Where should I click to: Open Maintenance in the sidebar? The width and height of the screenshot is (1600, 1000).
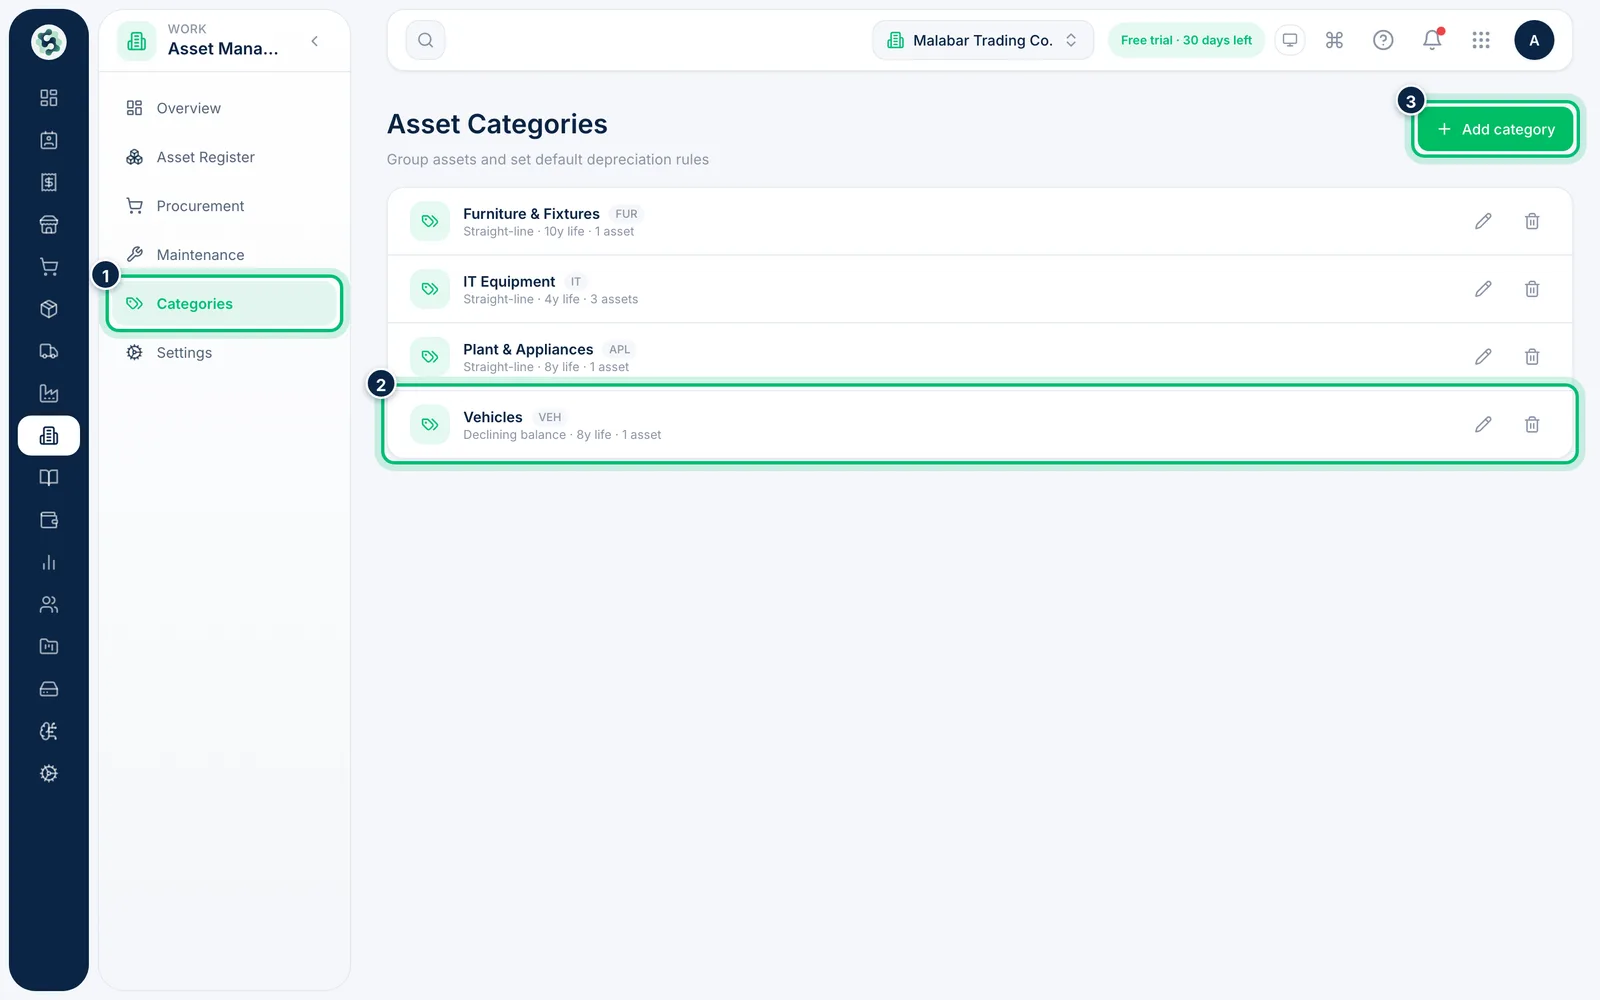coord(224,255)
